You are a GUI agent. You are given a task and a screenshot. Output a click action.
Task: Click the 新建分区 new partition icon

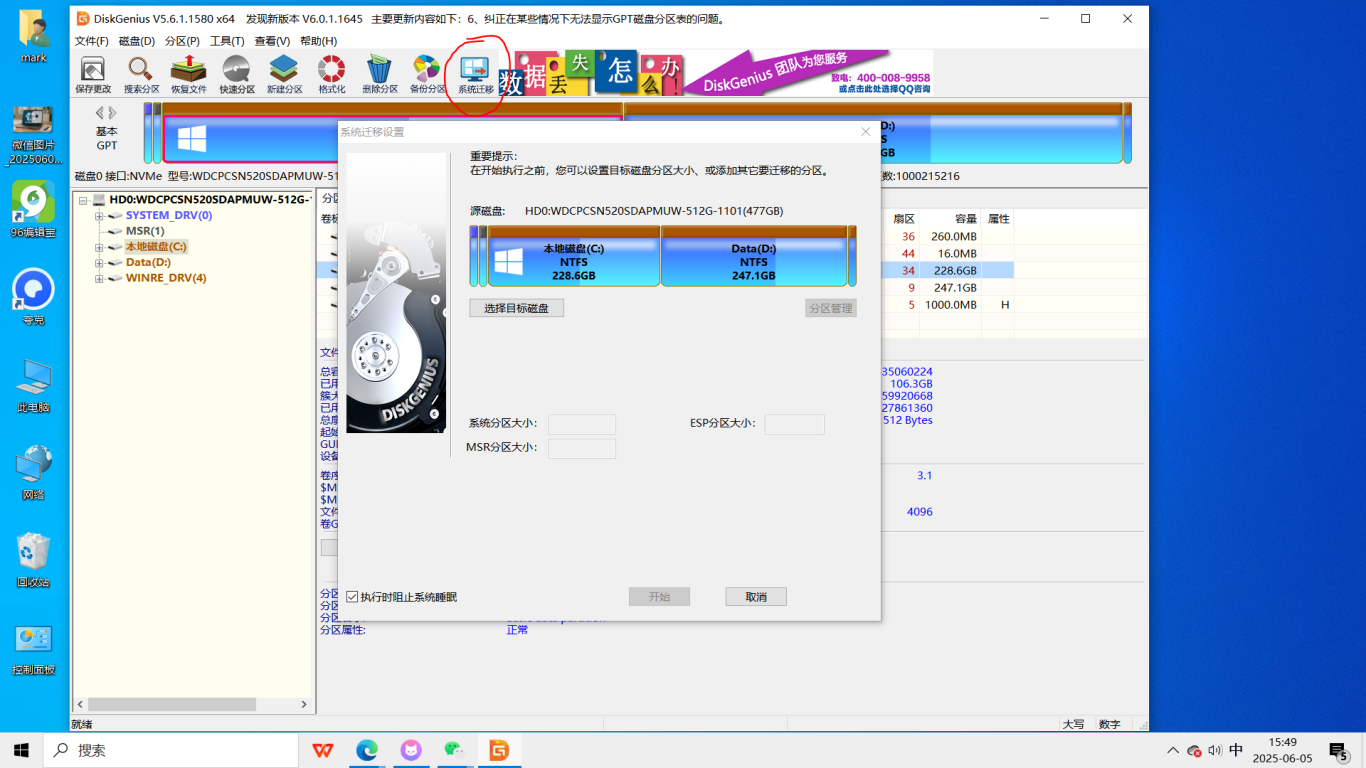tap(284, 75)
